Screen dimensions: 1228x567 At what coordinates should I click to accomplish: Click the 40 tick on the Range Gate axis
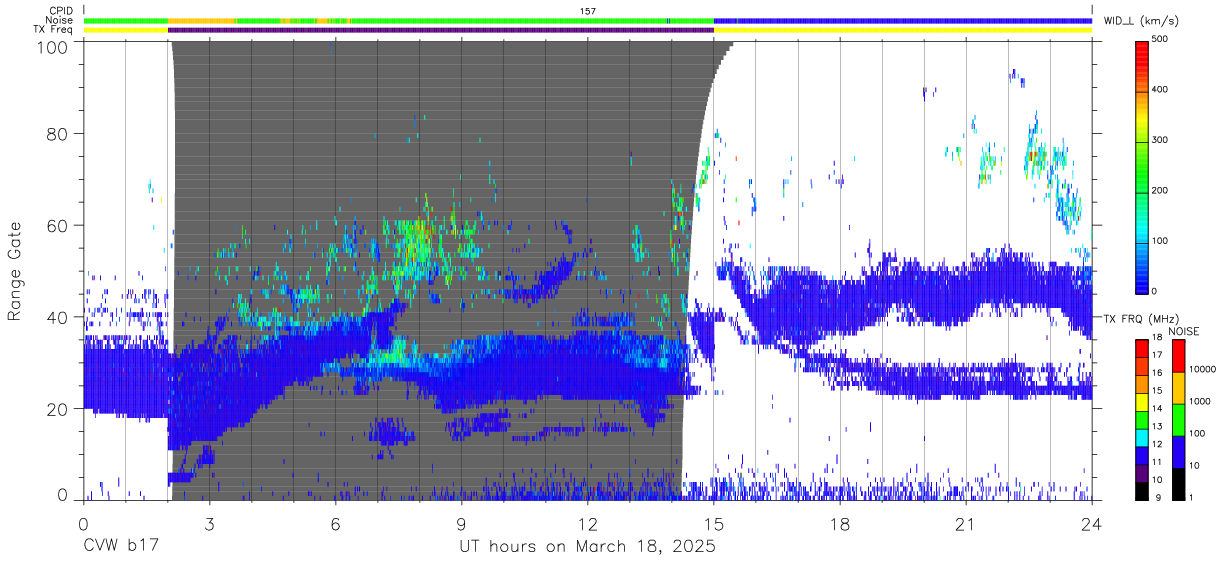(57, 317)
